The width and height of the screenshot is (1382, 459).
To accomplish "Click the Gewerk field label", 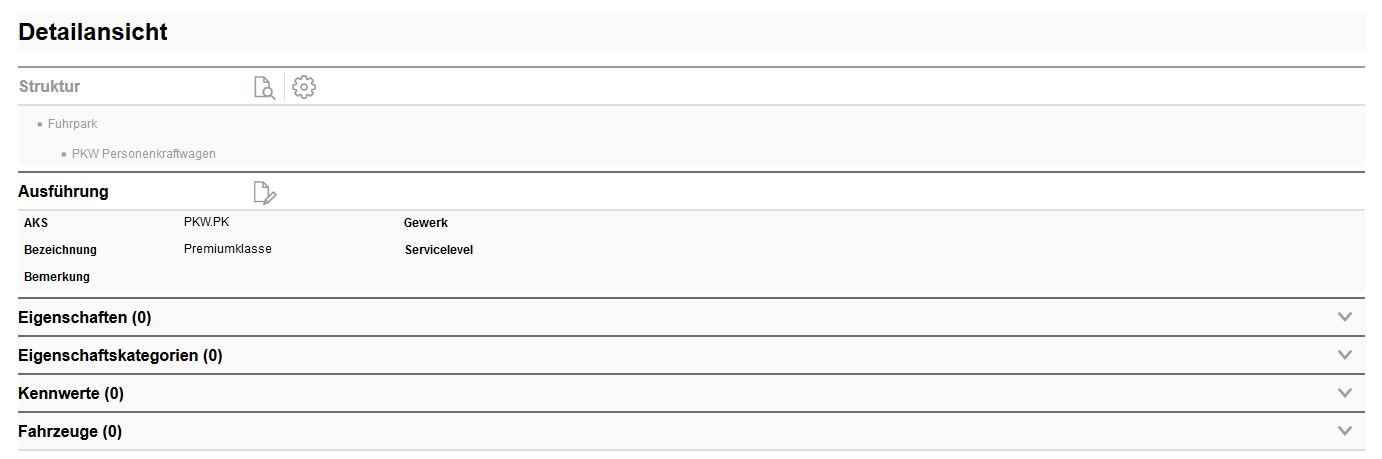I will pos(425,223).
